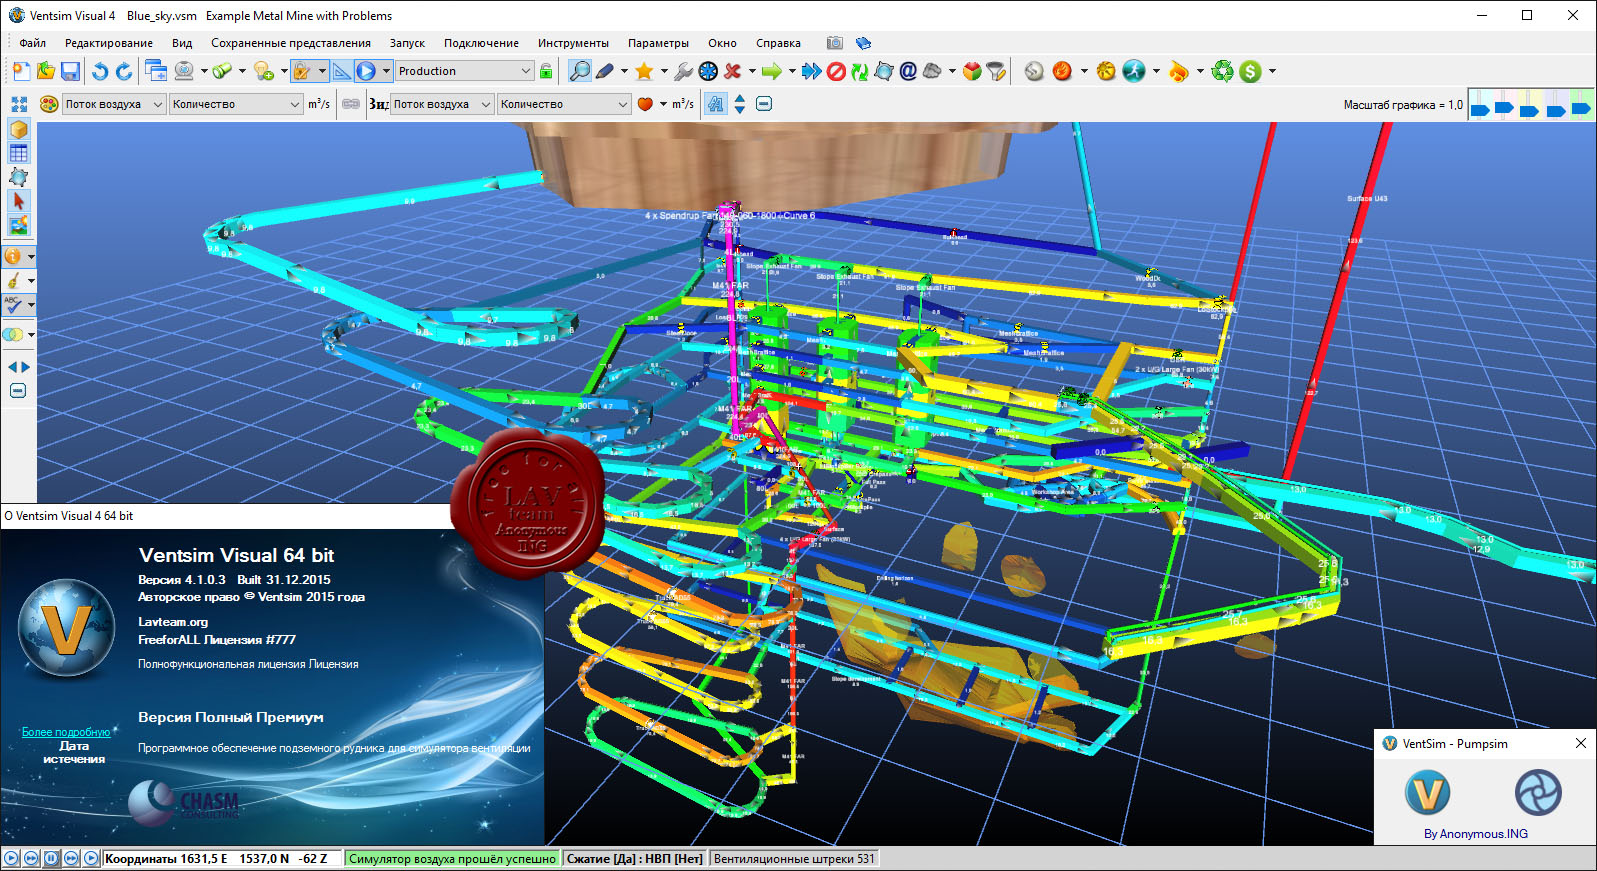1597x871 pixels.
Task: Click the green unlocked padlock icon
Action: 546,71
